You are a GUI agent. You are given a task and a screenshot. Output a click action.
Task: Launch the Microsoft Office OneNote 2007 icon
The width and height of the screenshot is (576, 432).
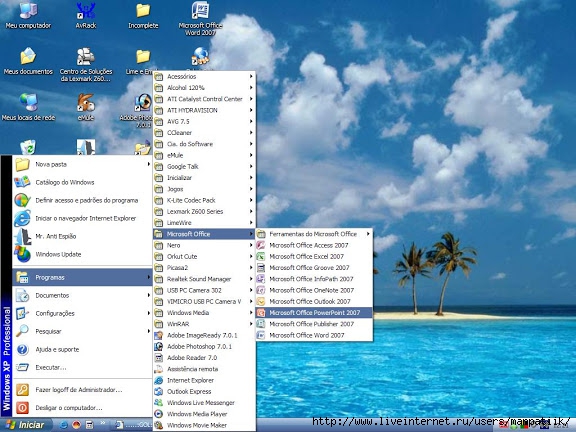click(x=261, y=290)
